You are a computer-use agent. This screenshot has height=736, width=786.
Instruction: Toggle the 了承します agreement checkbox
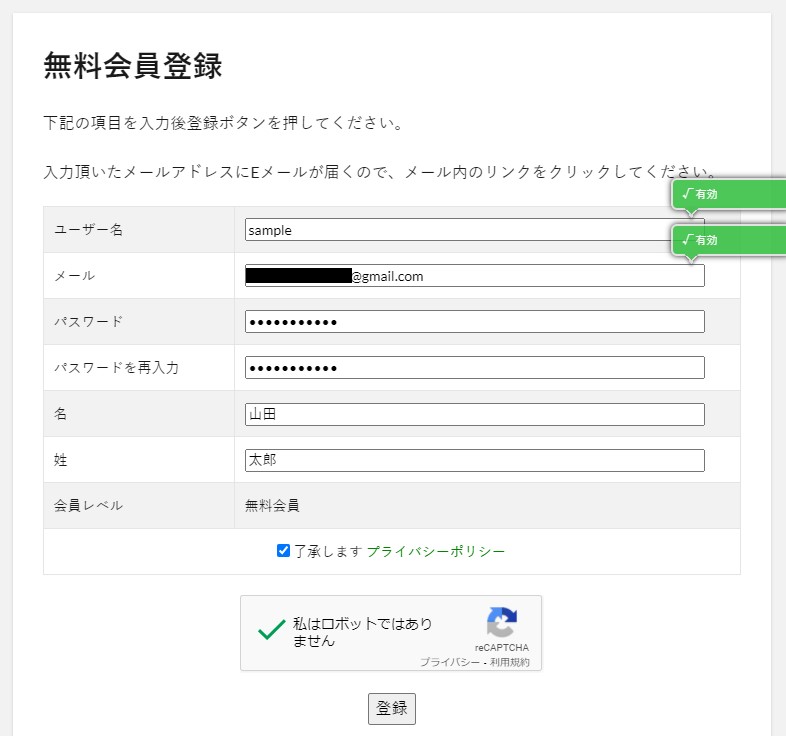(283, 551)
